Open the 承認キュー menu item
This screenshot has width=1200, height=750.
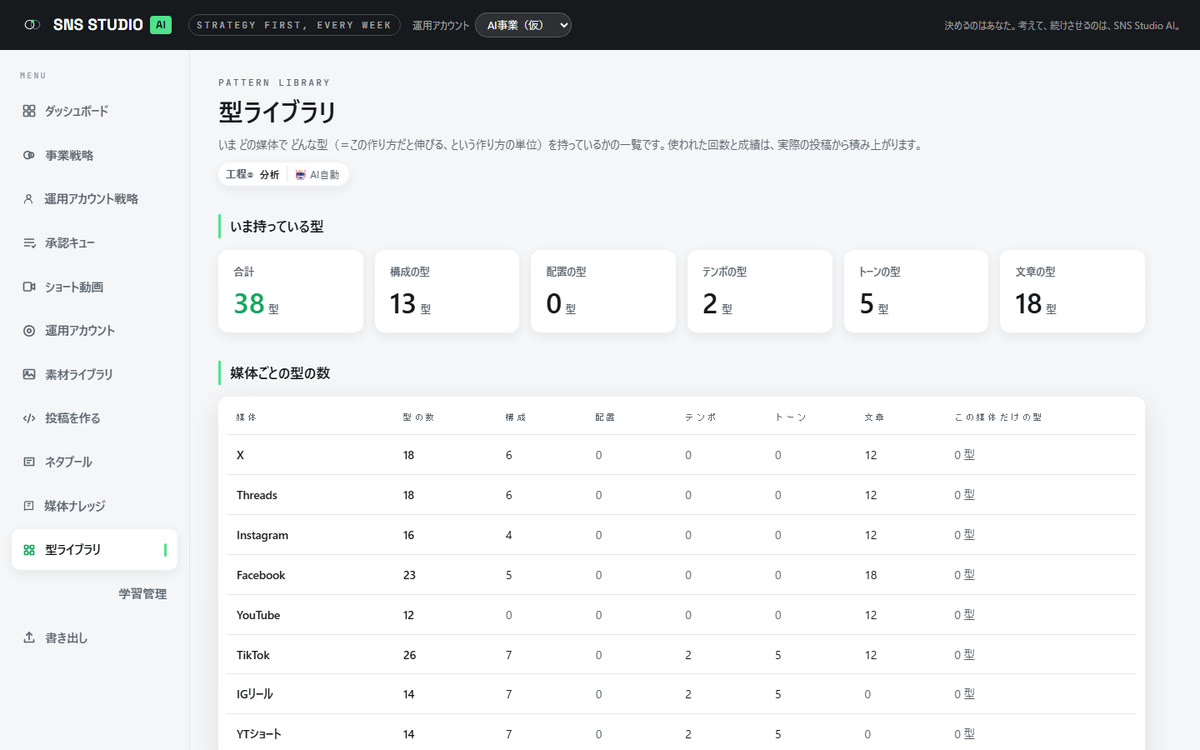[x=95, y=243]
